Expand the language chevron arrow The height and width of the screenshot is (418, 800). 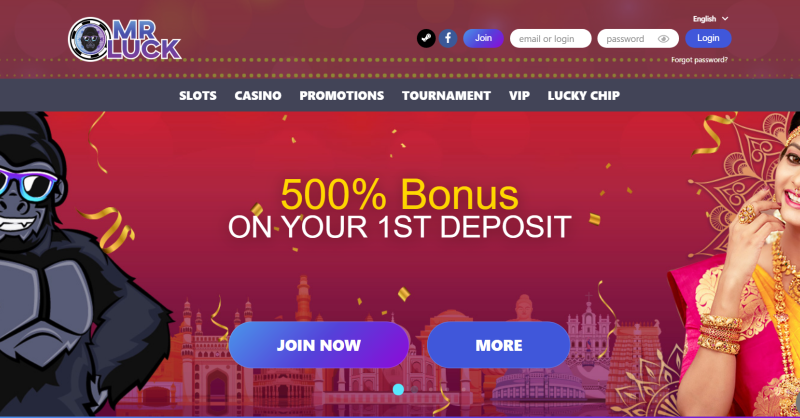[725, 19]
